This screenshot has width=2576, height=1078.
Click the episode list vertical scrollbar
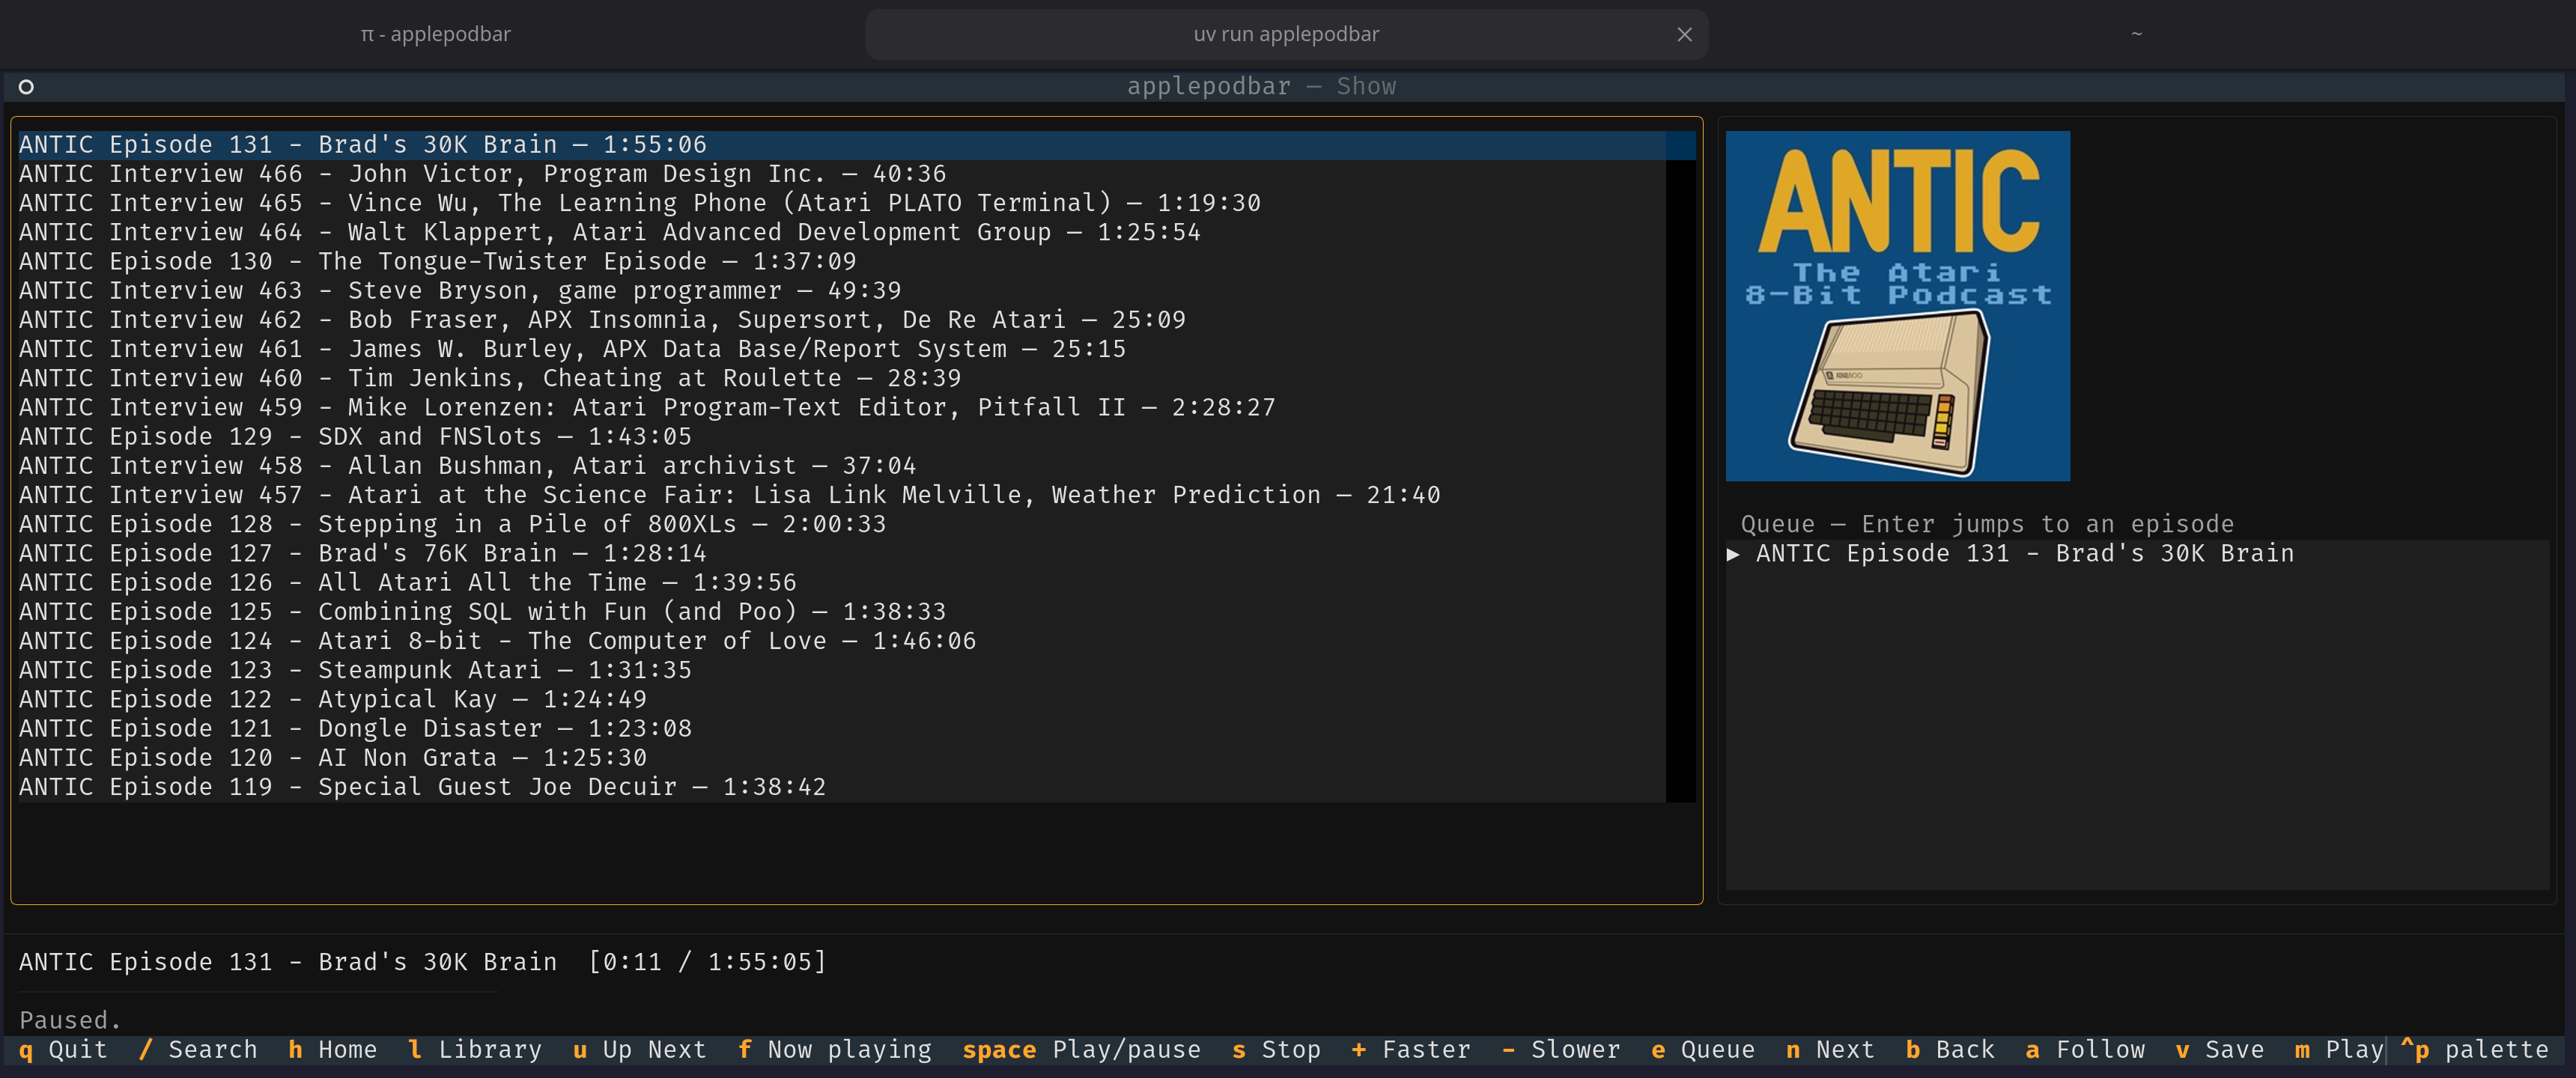tap(1680, 466)
